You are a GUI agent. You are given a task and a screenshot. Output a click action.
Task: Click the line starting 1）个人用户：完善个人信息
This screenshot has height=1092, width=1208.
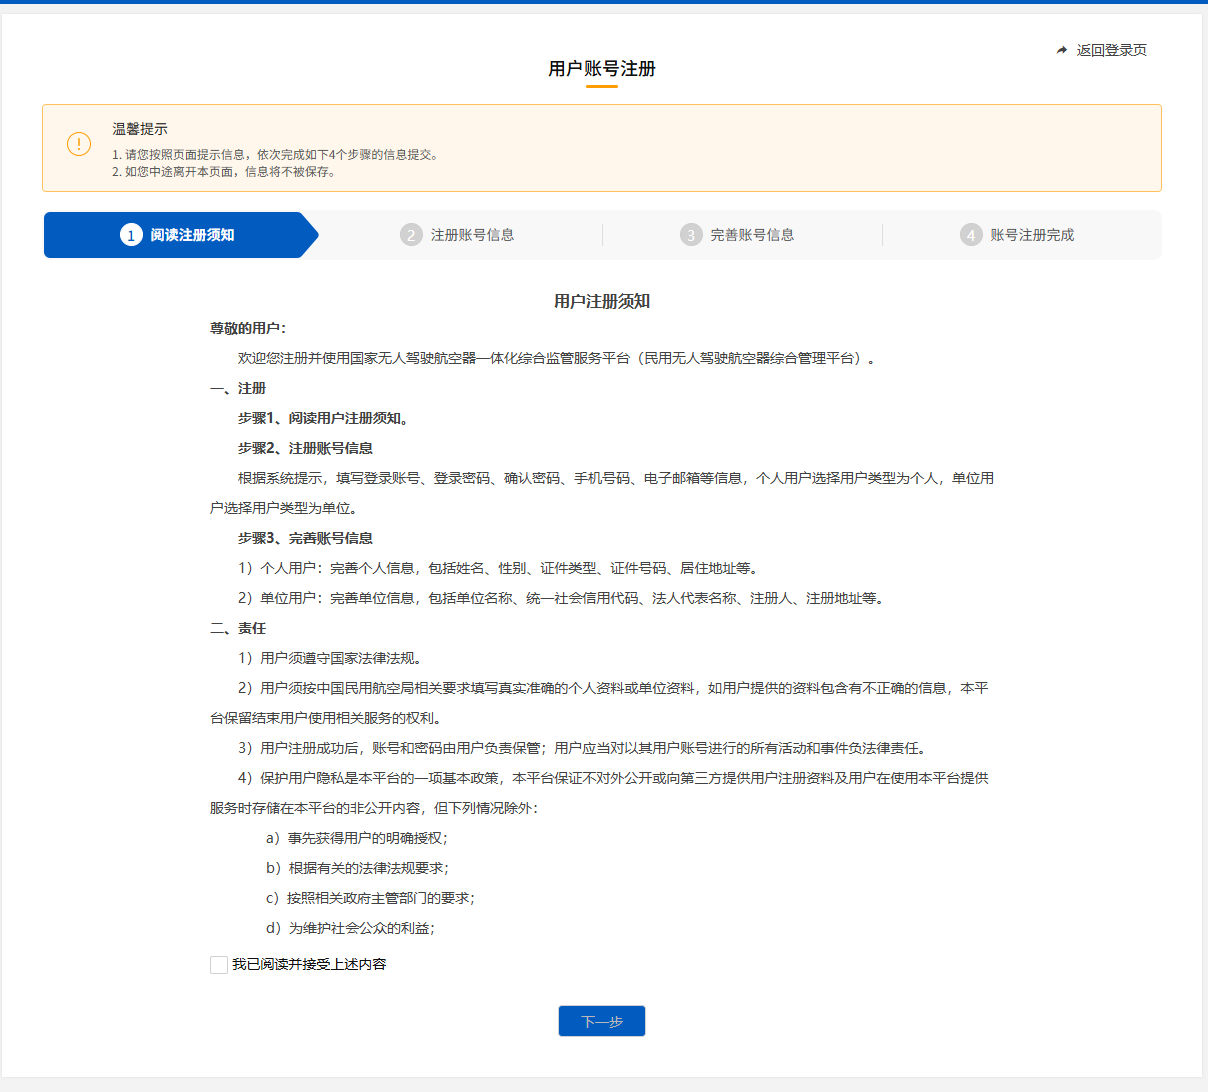click(500, 568)
